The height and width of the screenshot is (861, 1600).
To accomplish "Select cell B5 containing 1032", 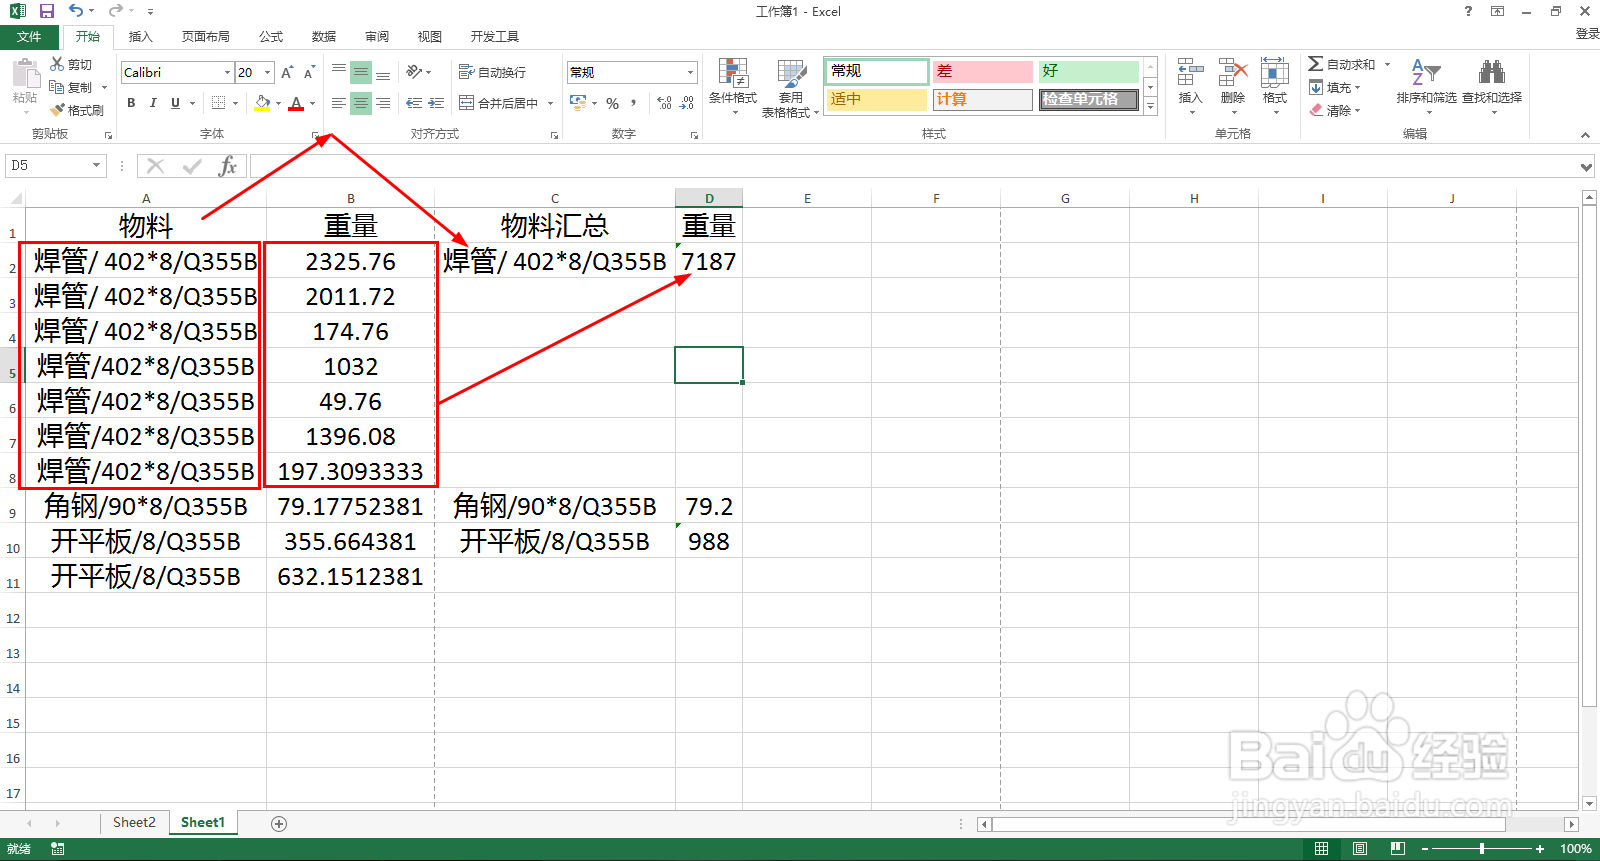I will (x=351, y=366).
